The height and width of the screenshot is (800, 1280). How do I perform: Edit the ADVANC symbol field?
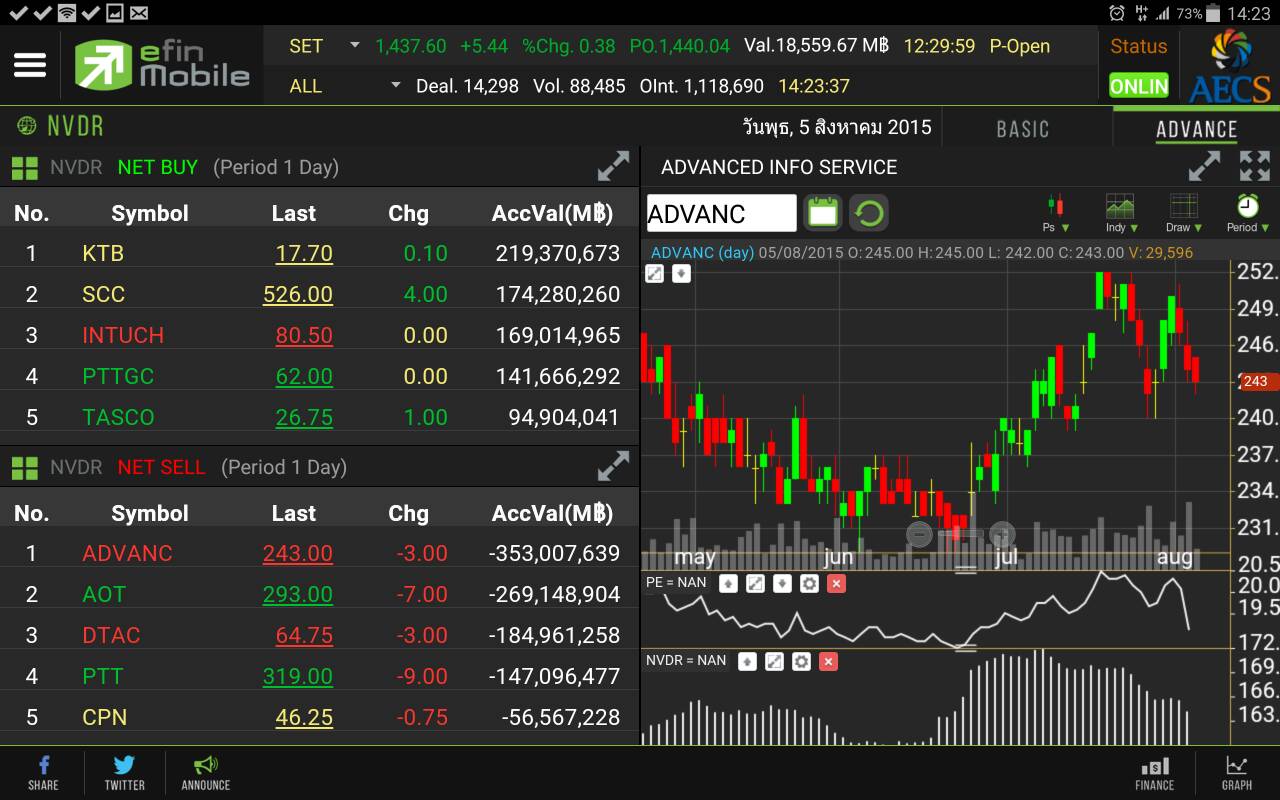click(721, 213)
